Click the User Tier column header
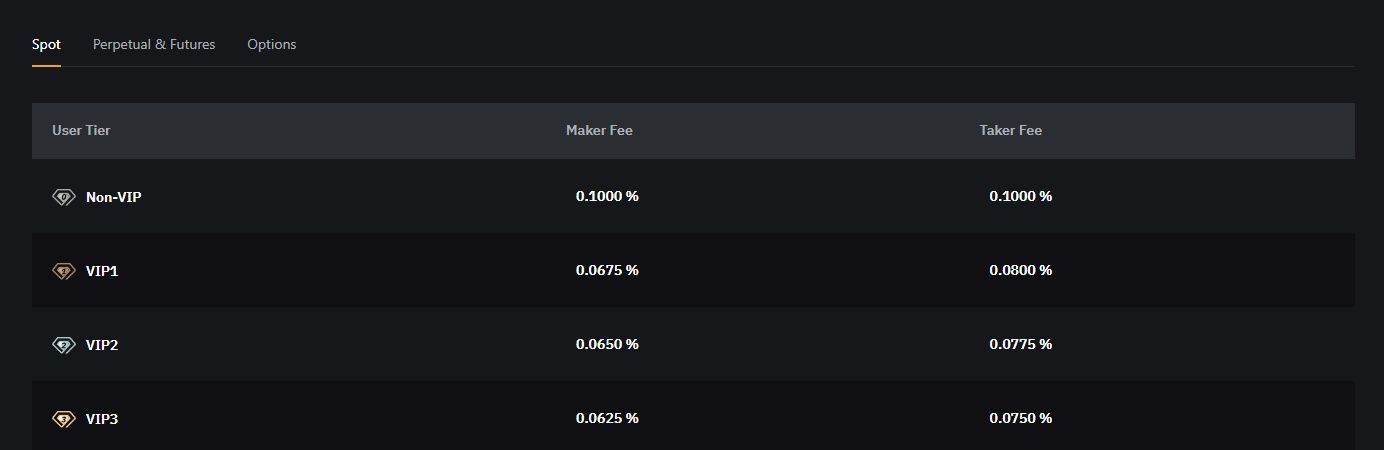1384x450 pixels. click(x=81, y=130)
